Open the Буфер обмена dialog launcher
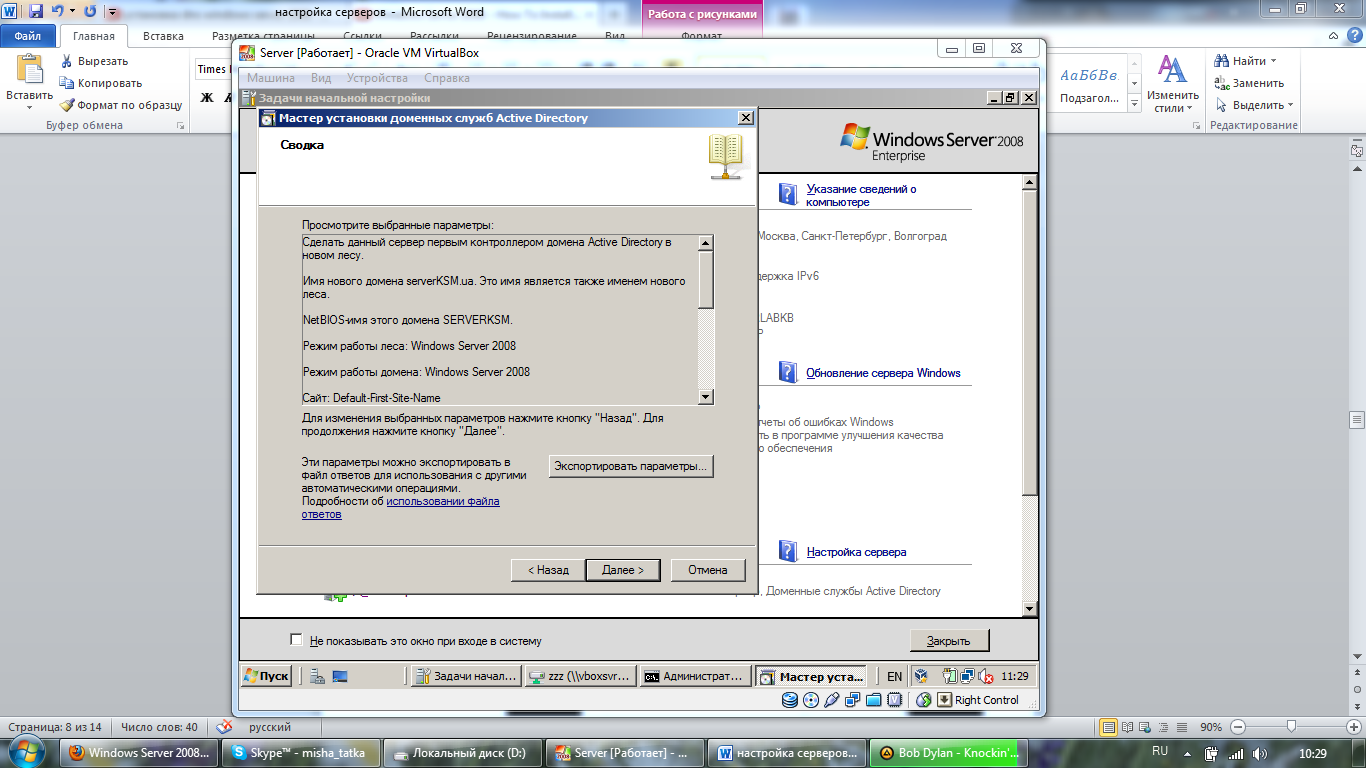Screen dimensions: 1366x768 [181, 126]
